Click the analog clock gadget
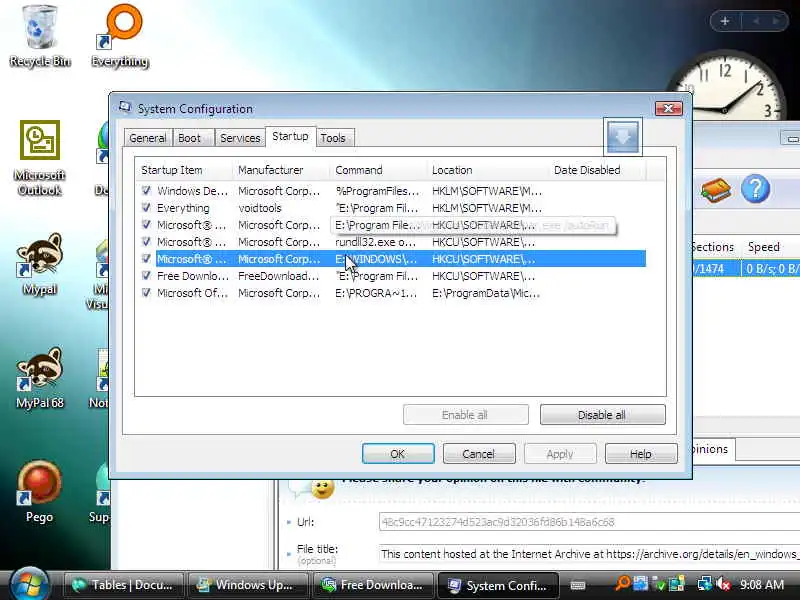 (726, 87)
